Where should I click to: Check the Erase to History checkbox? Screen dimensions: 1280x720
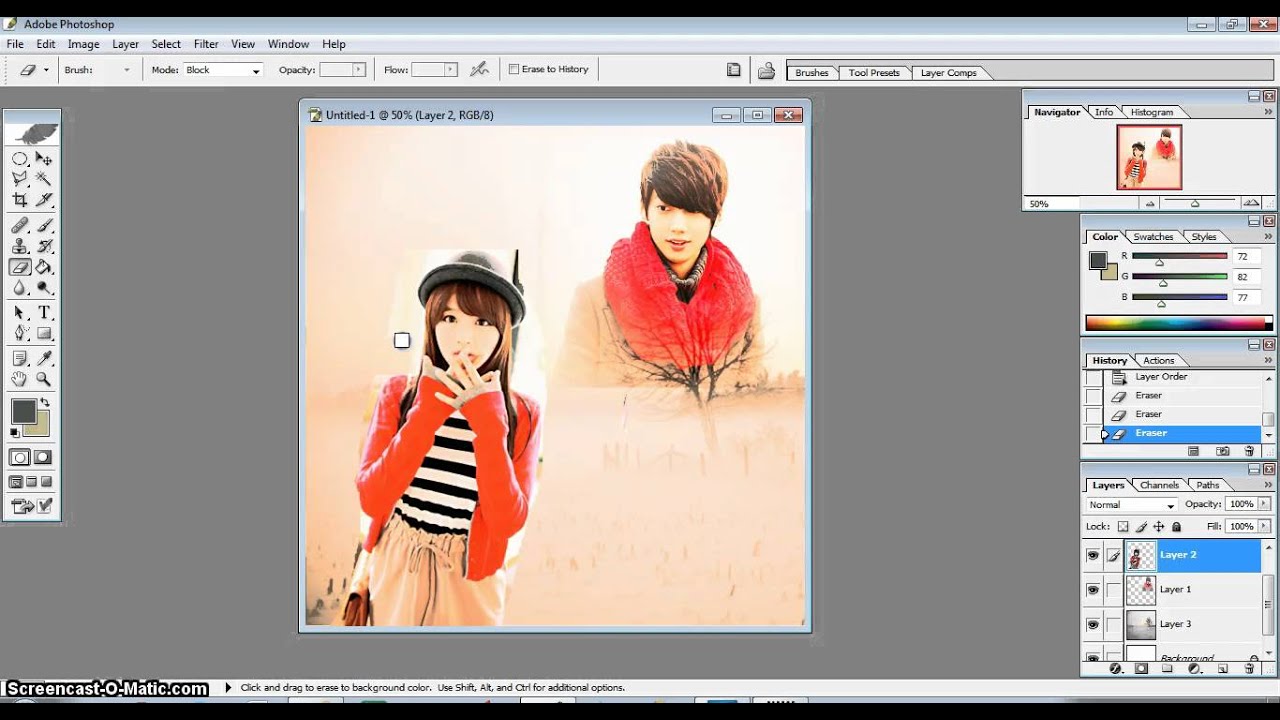(x=514, y=69)
